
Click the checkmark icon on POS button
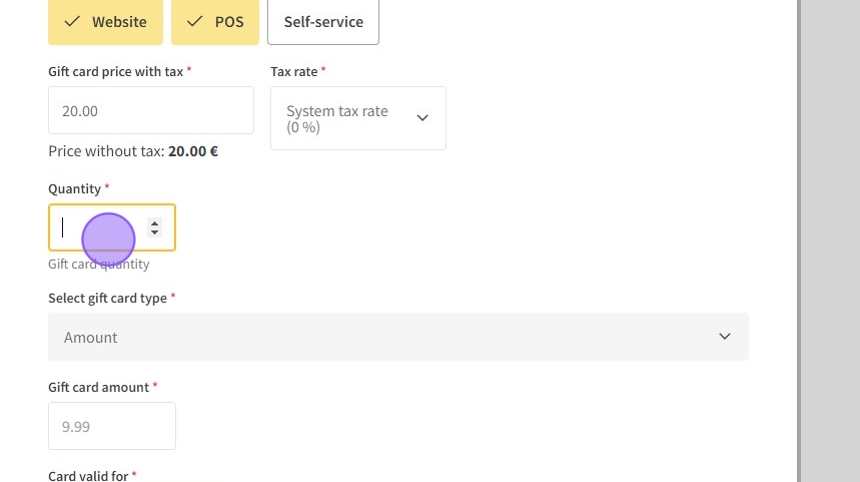pos(194,21)
